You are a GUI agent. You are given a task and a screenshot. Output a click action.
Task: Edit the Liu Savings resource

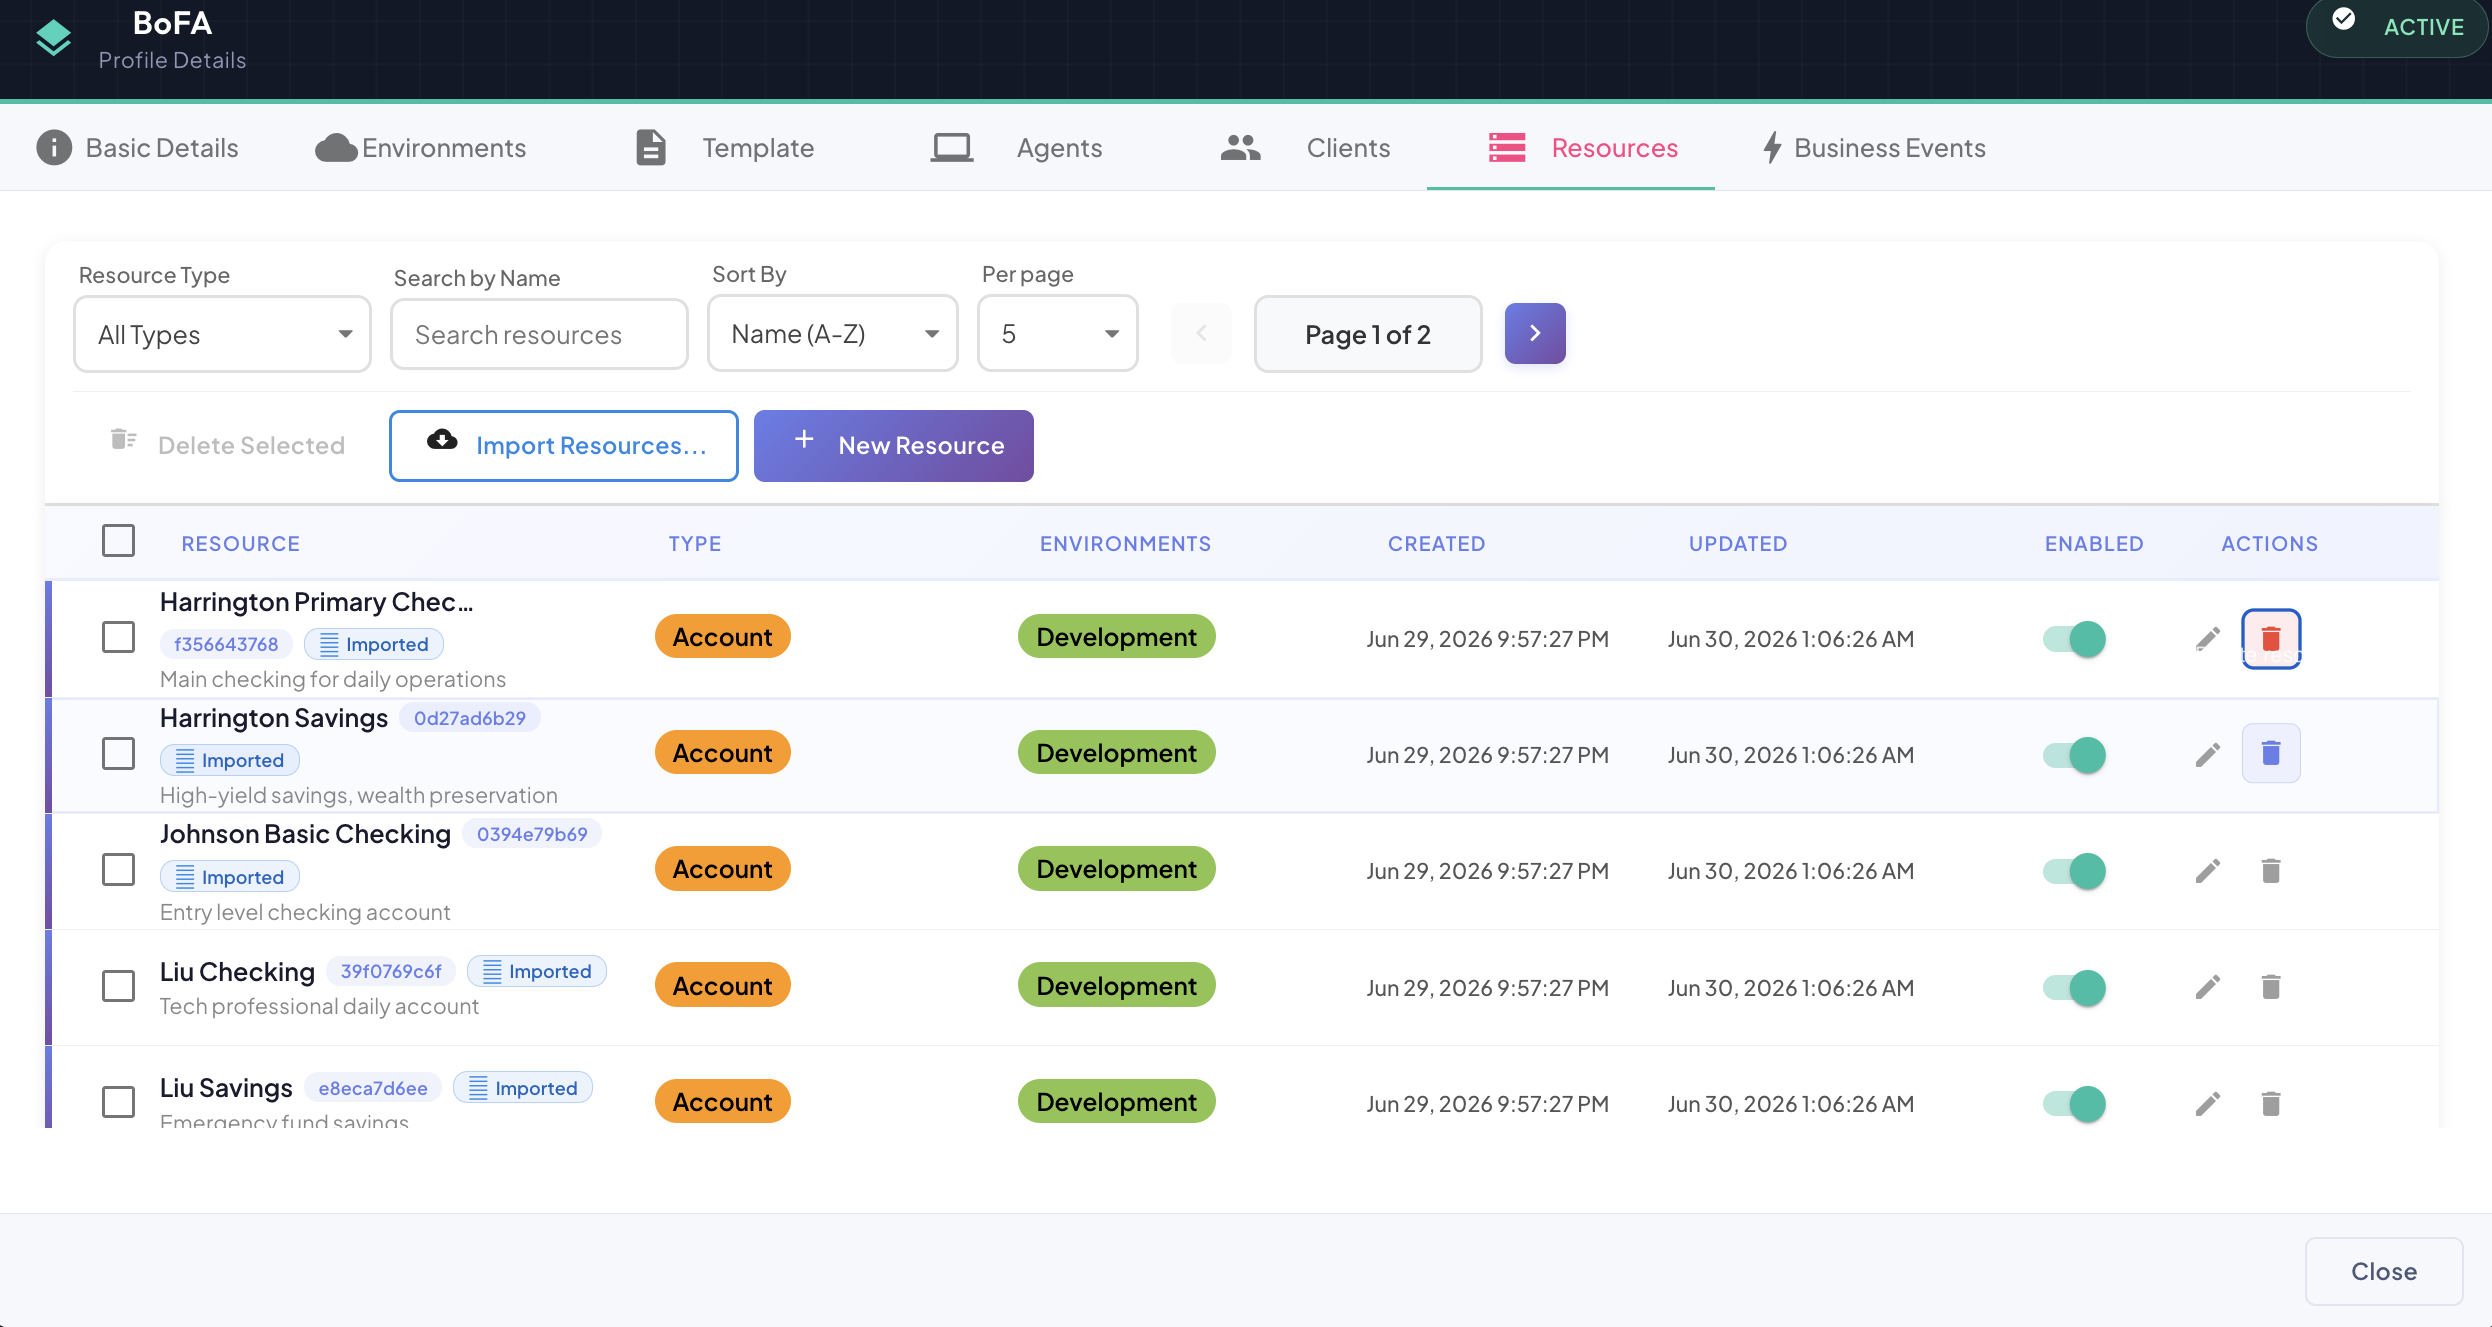pyautogui.click(x=2208, y=1104)
